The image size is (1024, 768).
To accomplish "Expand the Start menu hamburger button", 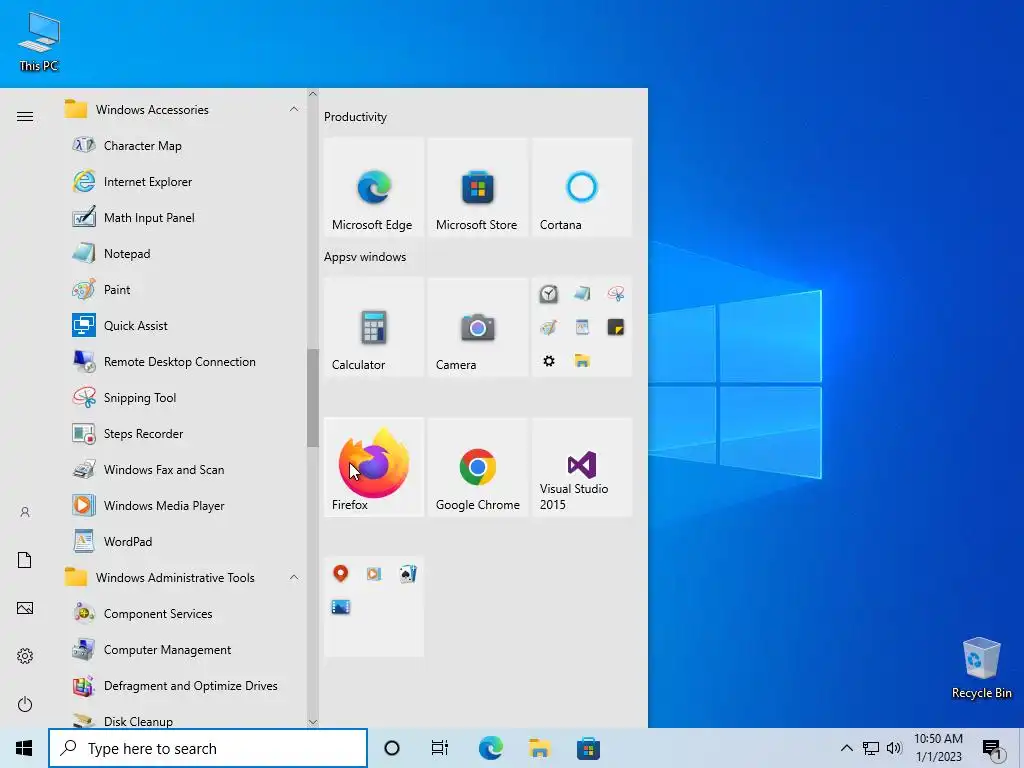I will pos(25,116).
